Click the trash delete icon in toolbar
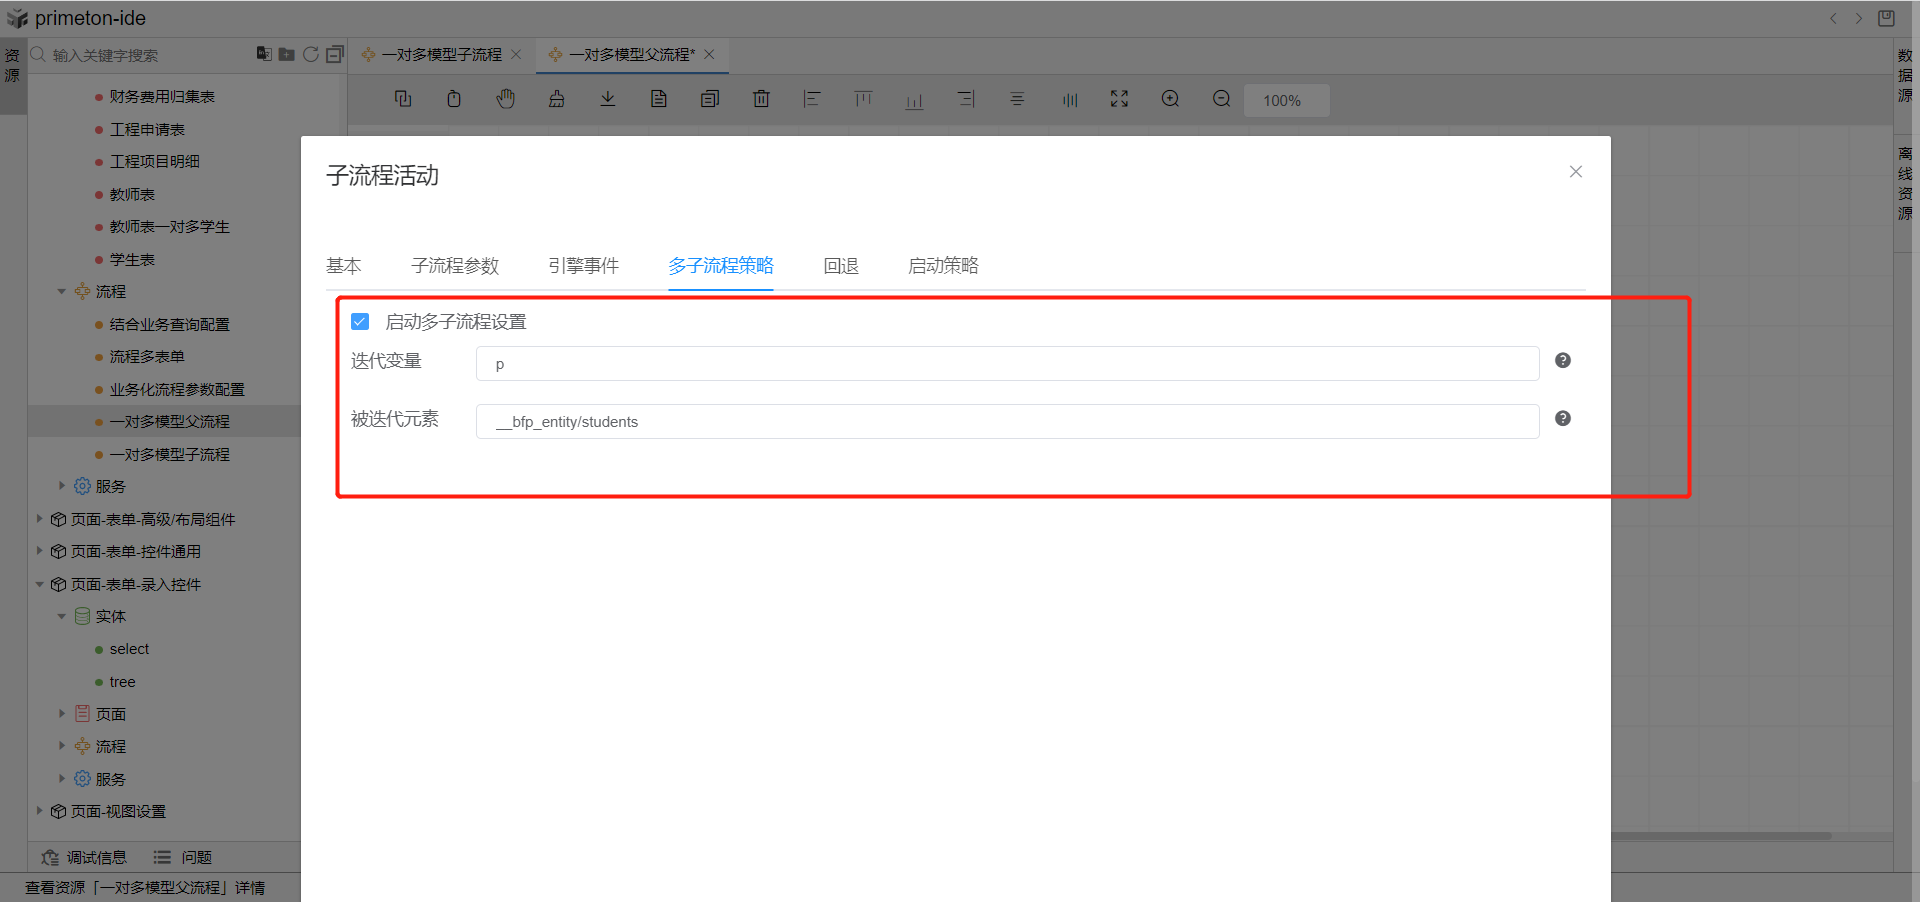The image size is (1920, 902). [x=761, y=99]
